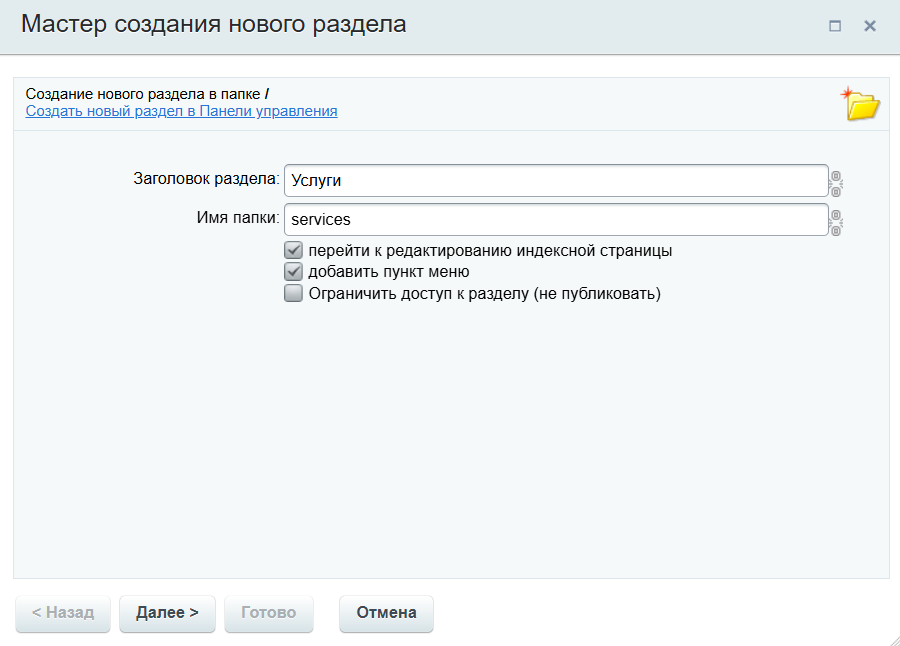900x646 pixels.
Task: Enable 'Ограничить доступ к разделу' checkbox
Action: (293, 293)
